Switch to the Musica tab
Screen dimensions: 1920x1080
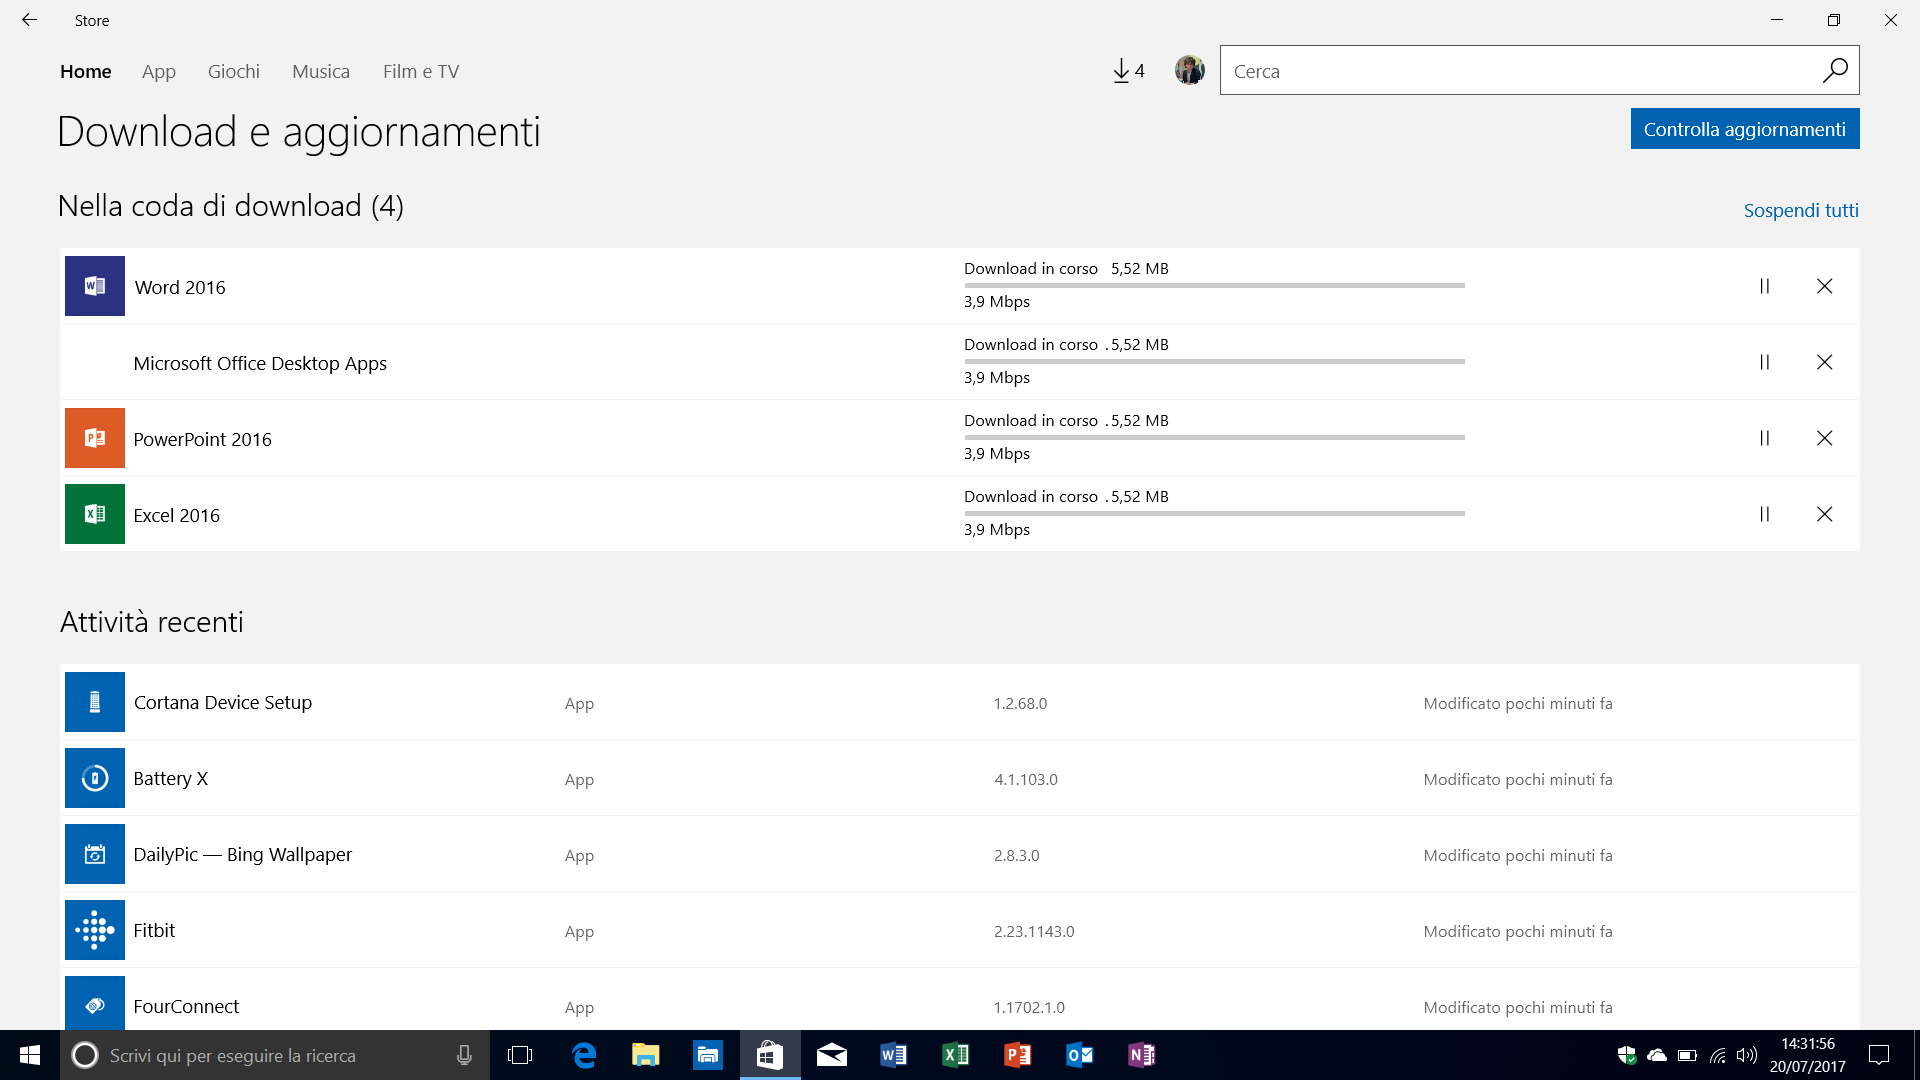pos(321,71)
